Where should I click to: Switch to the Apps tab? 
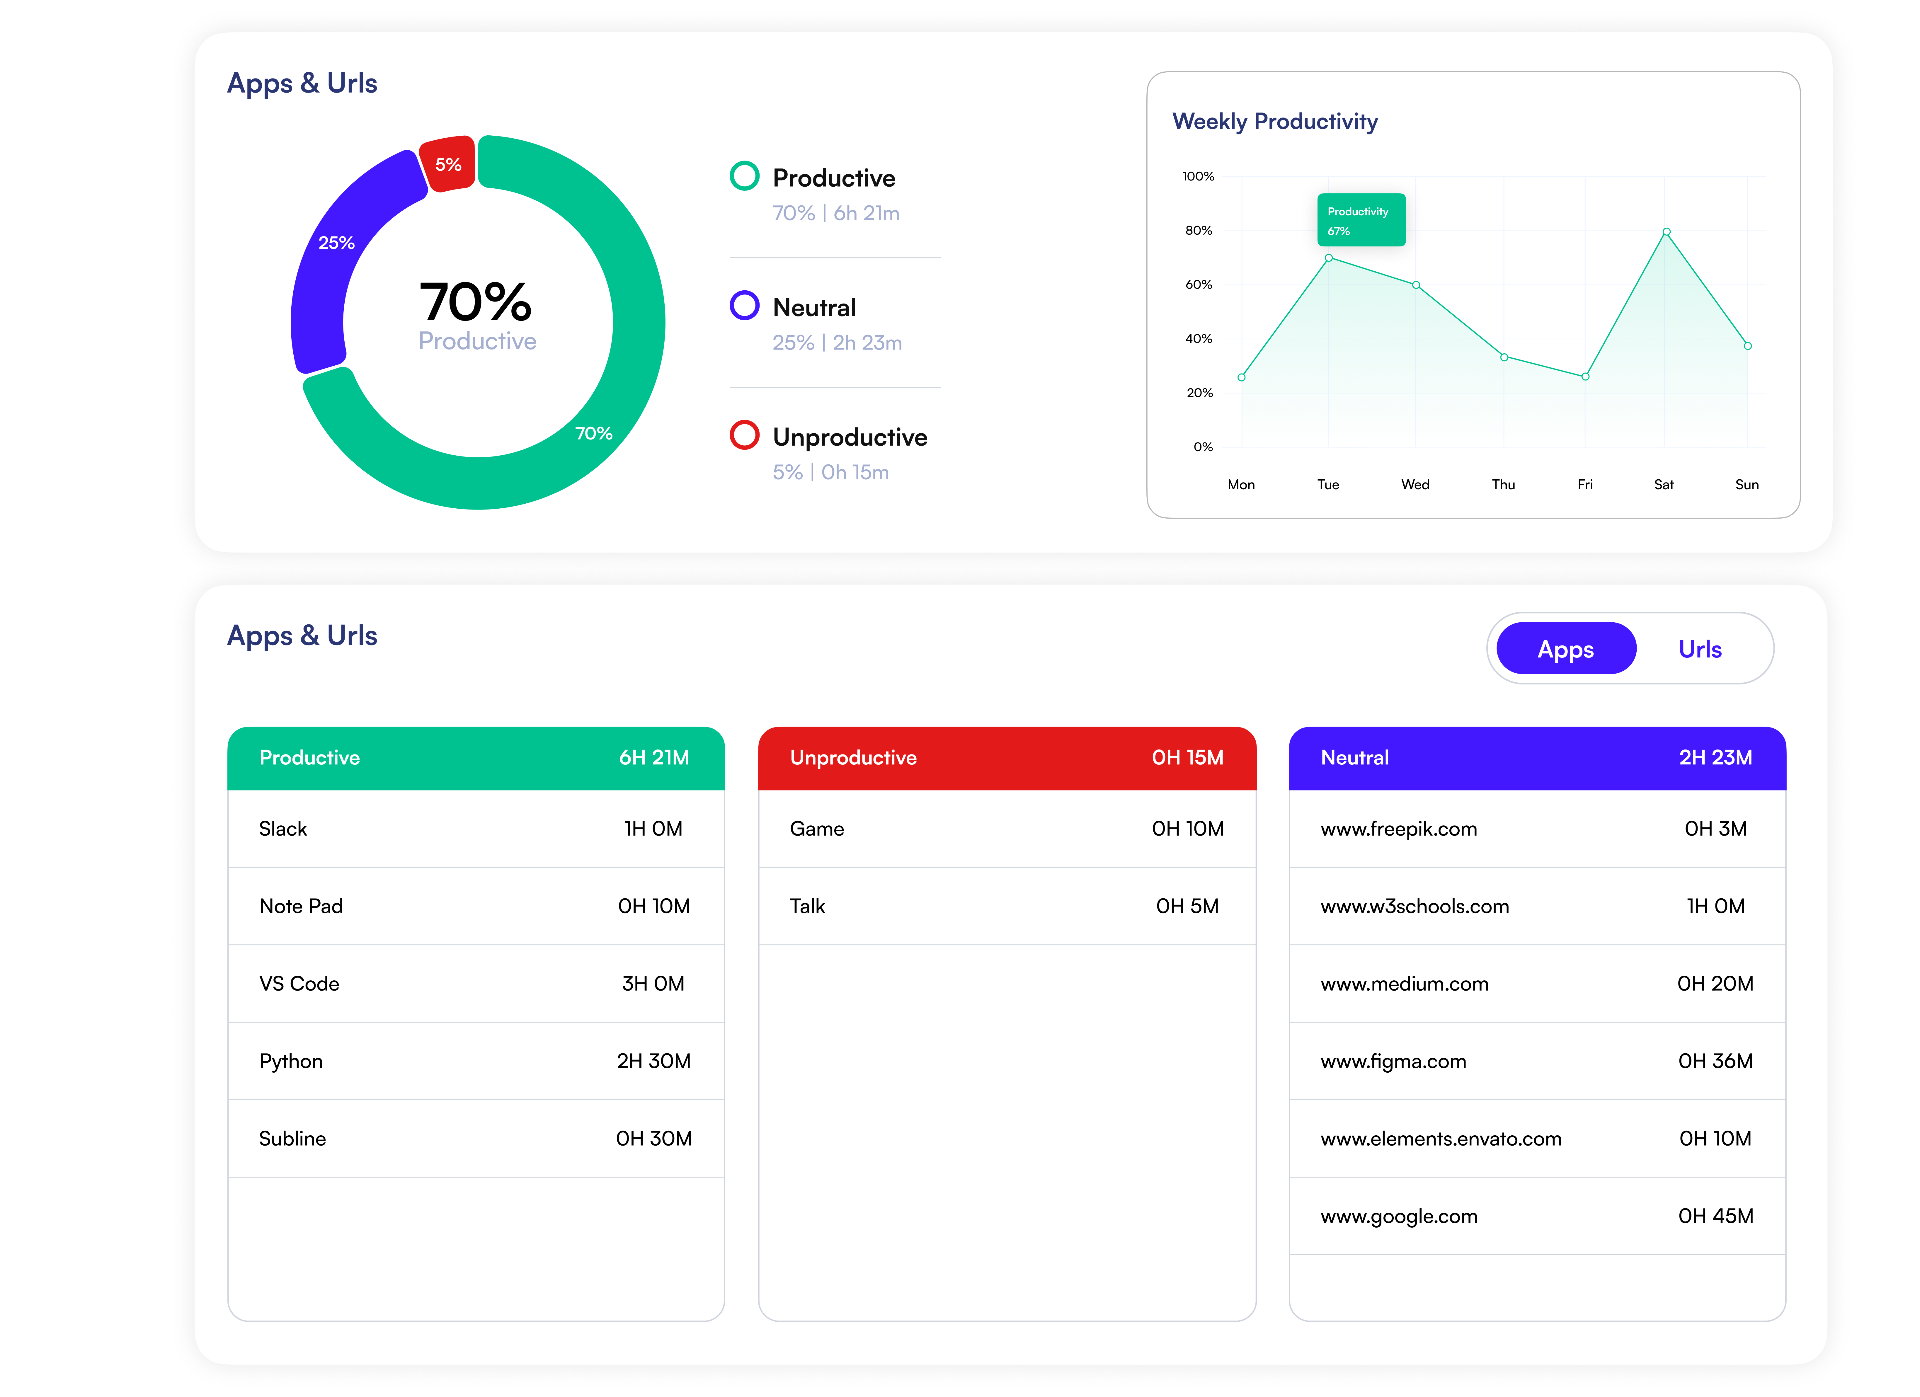1566,649
